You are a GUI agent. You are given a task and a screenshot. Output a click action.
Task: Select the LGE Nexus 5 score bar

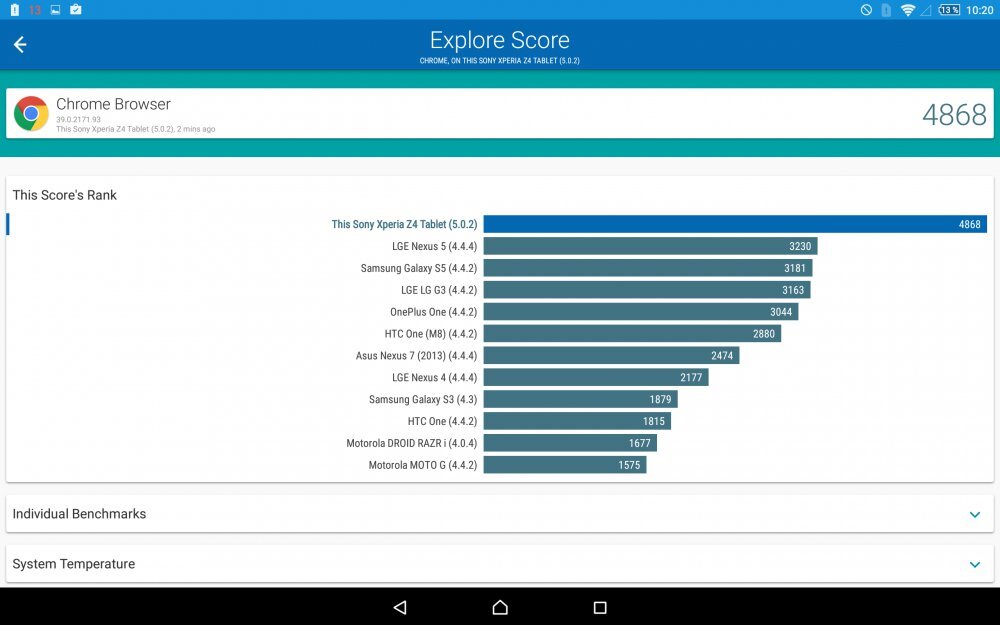[x=650, y=246]
